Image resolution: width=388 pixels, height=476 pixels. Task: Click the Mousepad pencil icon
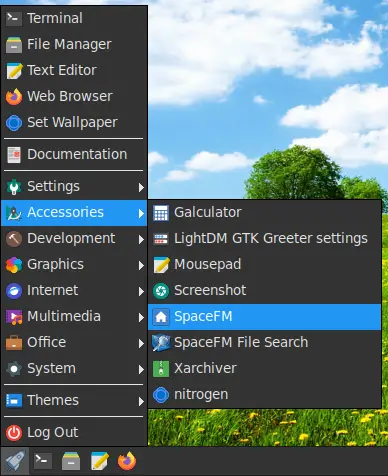161,265
